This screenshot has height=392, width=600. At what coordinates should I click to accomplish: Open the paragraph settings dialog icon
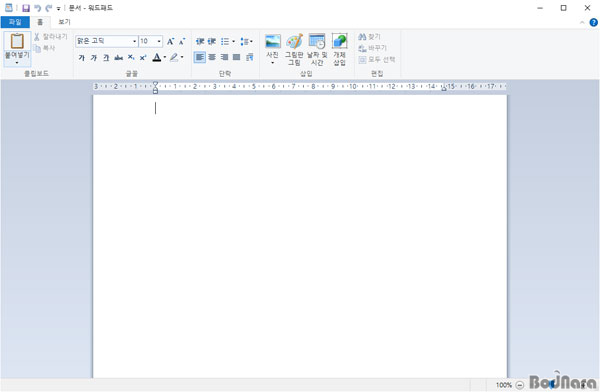pyautogui.click(x=250, y=57)
